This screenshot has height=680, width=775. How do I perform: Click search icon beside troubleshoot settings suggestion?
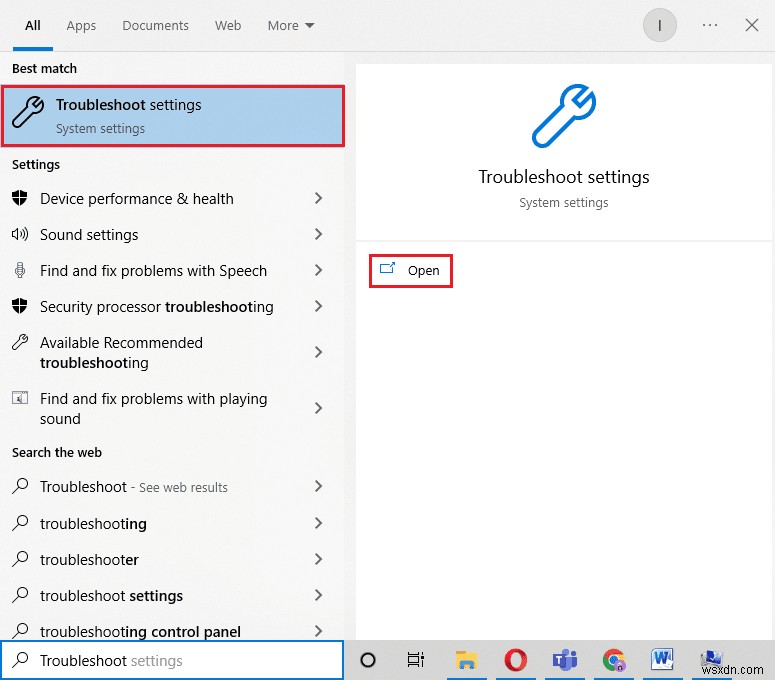tap(20, 595)
